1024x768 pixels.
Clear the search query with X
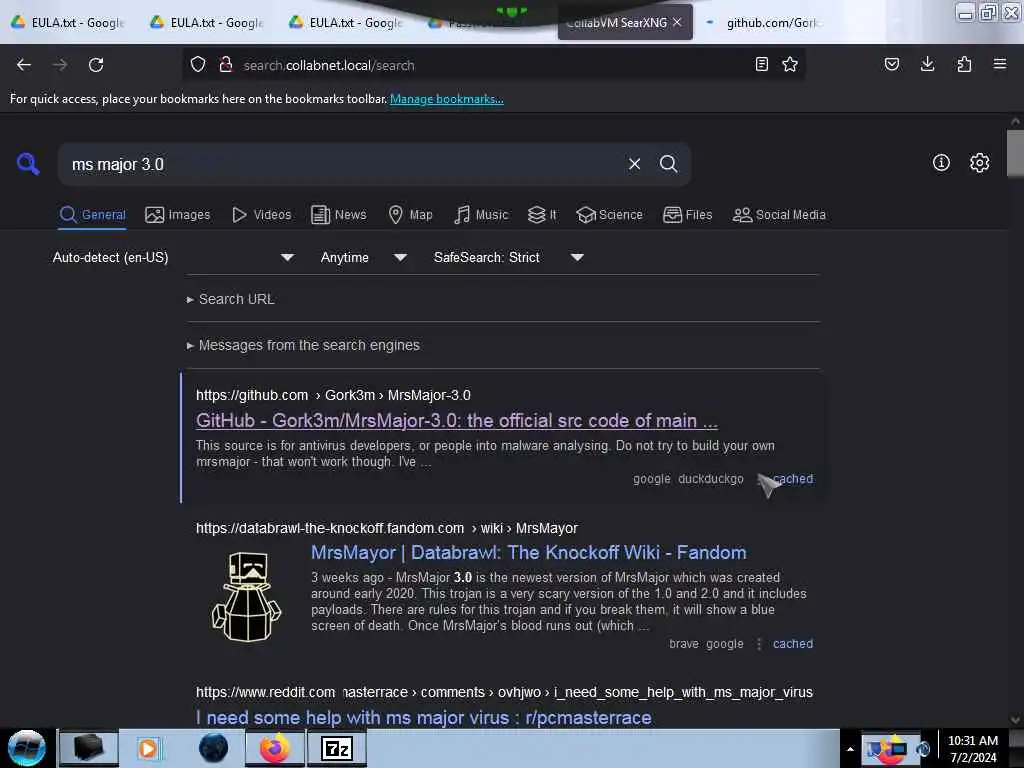pos(634,164)
